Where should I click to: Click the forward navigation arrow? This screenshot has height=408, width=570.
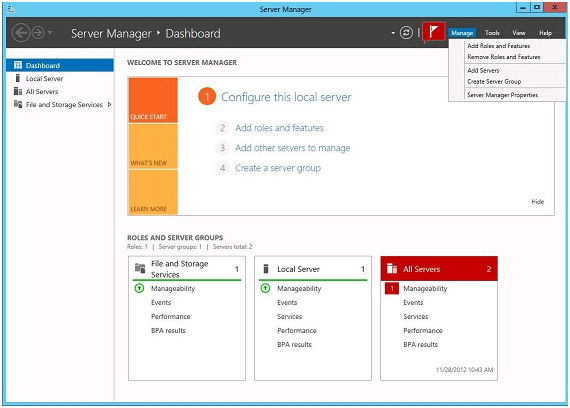coord(38,33)
